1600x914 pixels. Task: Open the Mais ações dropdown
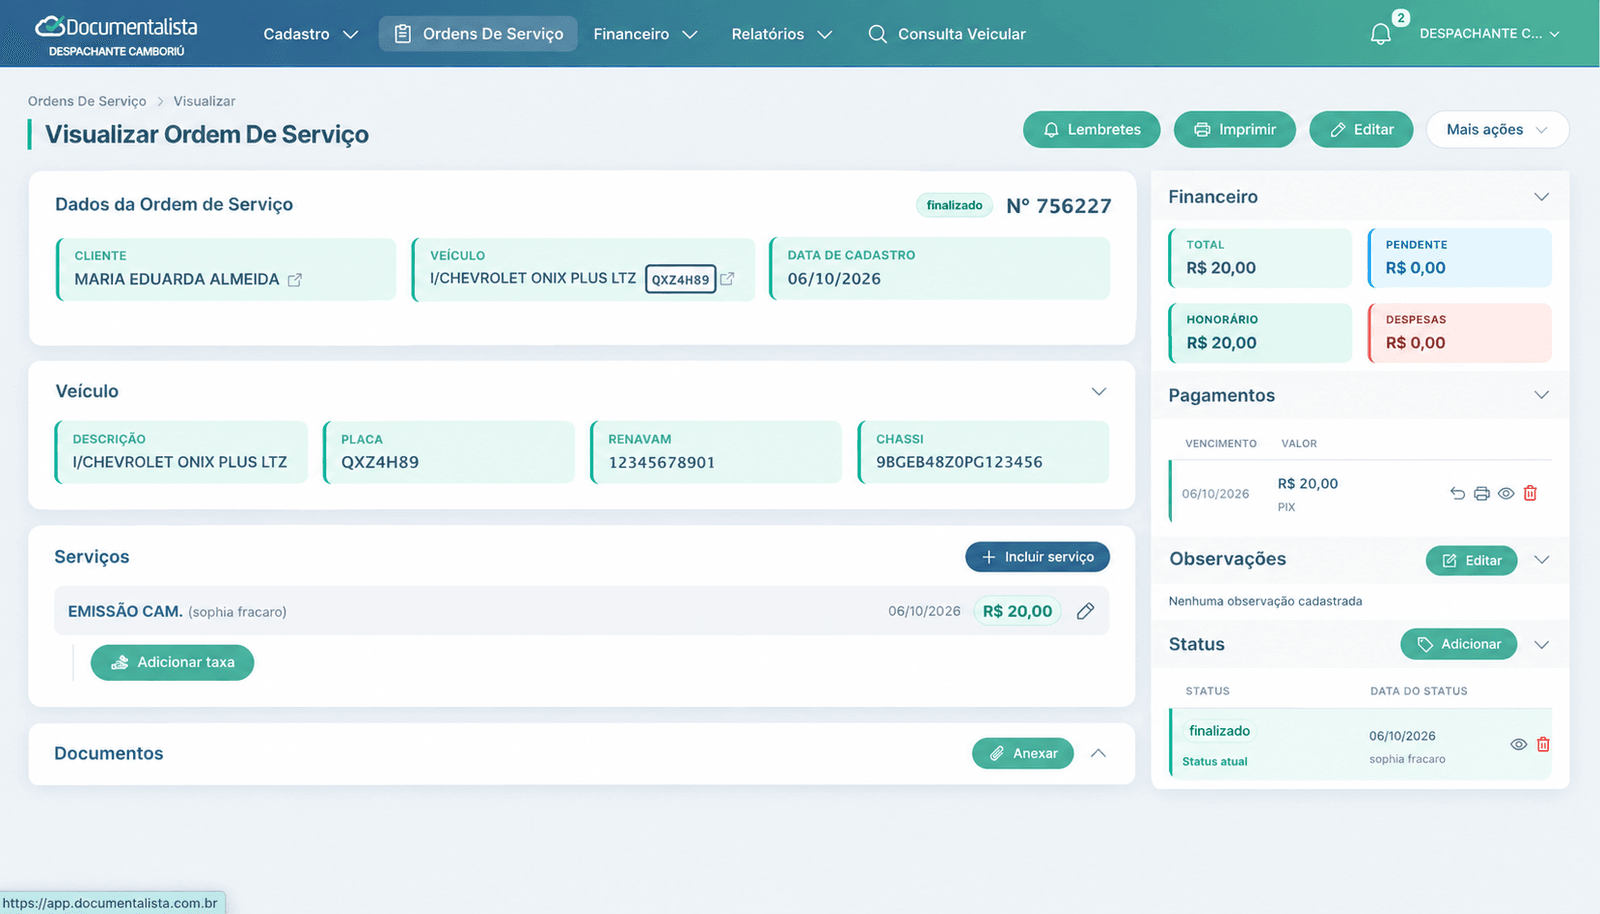[x=1497, y=129]
